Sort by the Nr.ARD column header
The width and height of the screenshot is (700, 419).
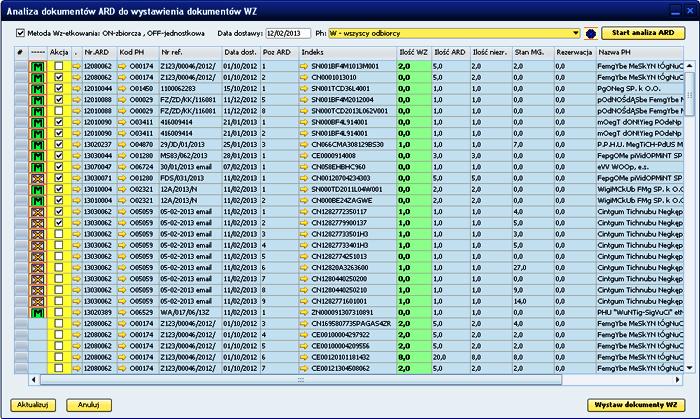tap(100, 53)
